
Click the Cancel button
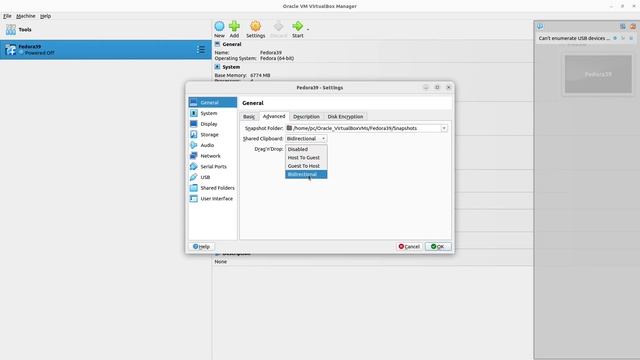(409, 247)
